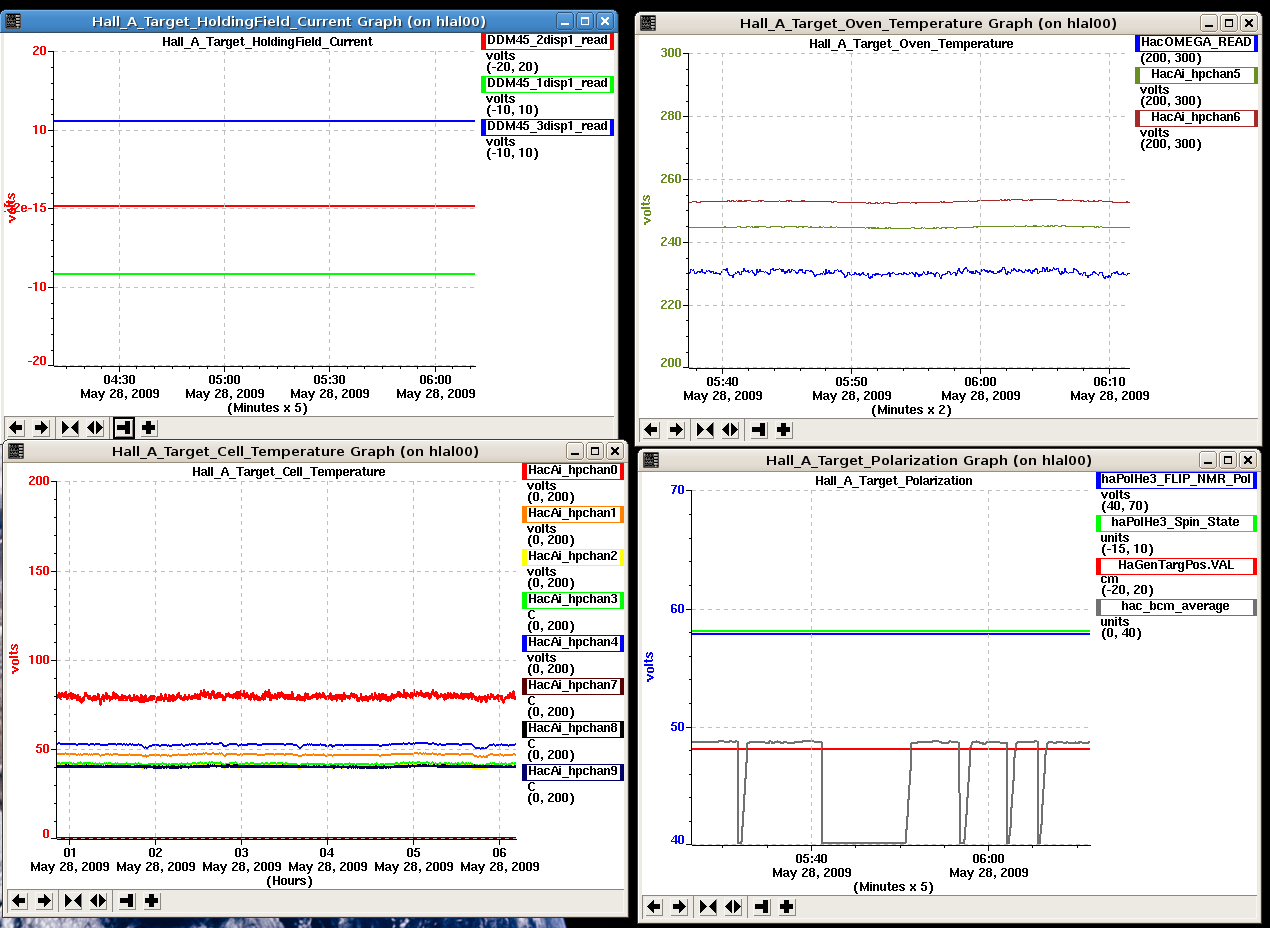Click minus icon in Cell_Temperature graph toolbar
1270x928 pixels.
[x=127, y=901]
